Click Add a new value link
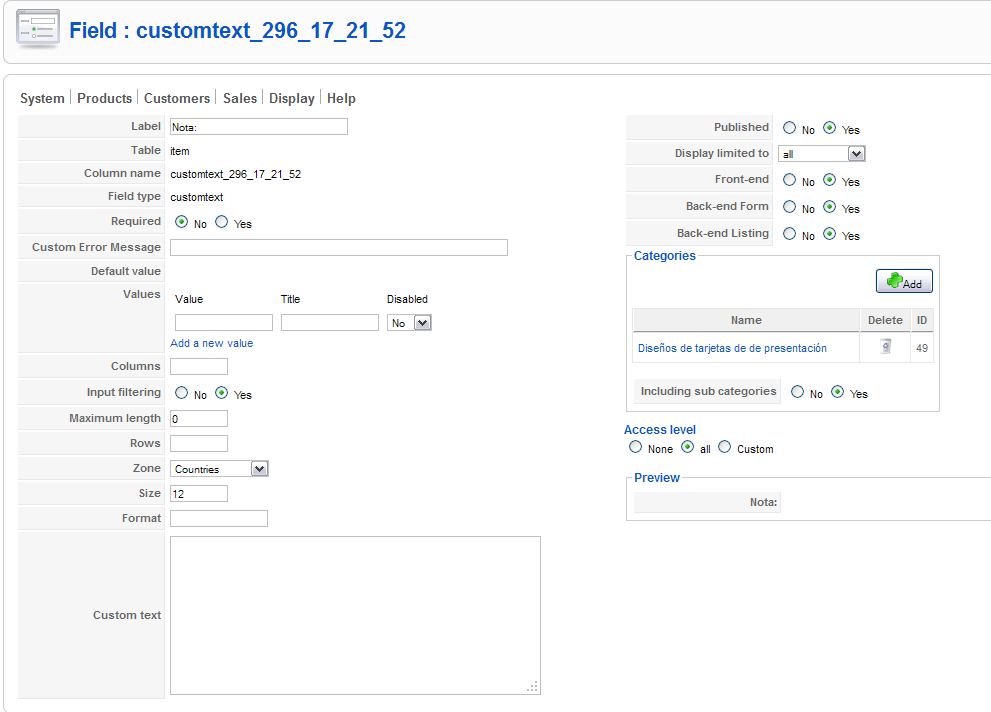The image size is (991, 712). coord(212,343)
